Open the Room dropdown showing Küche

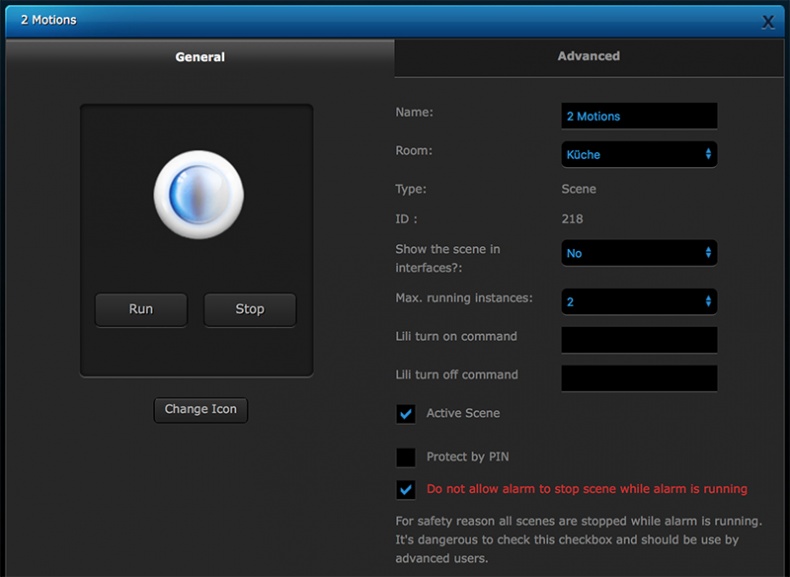[637, 154]
